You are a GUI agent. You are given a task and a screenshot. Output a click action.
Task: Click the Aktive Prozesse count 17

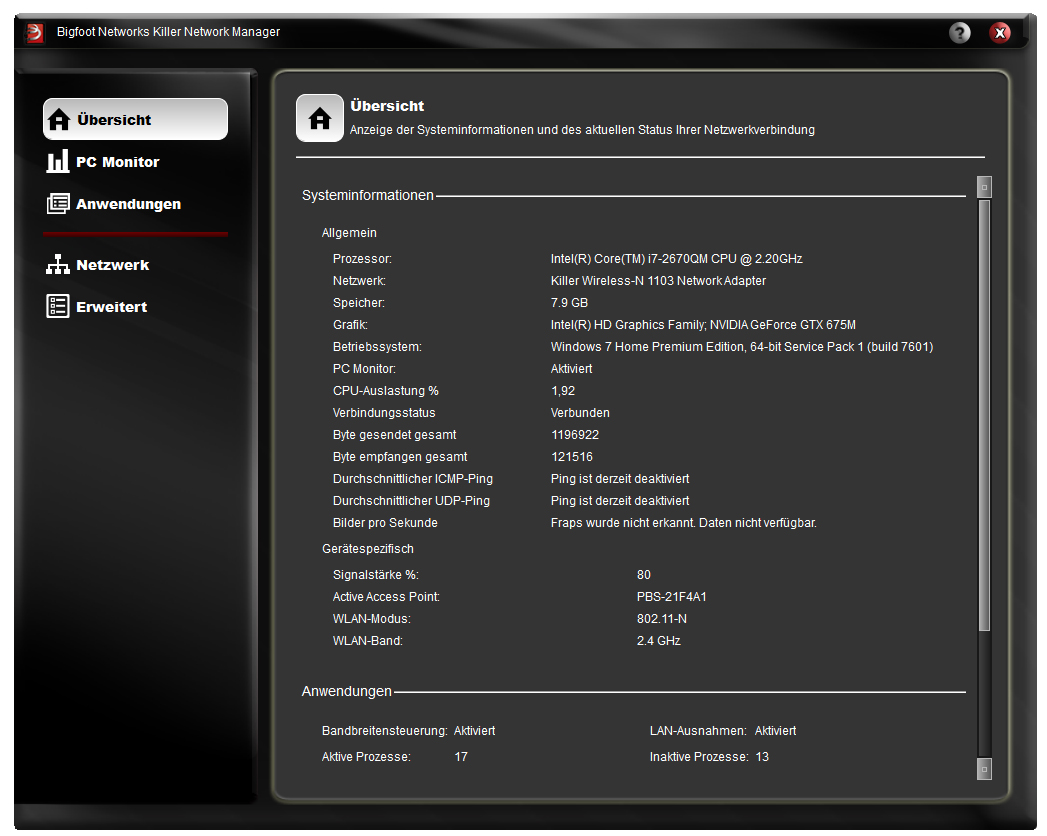(x=461, y=757)
